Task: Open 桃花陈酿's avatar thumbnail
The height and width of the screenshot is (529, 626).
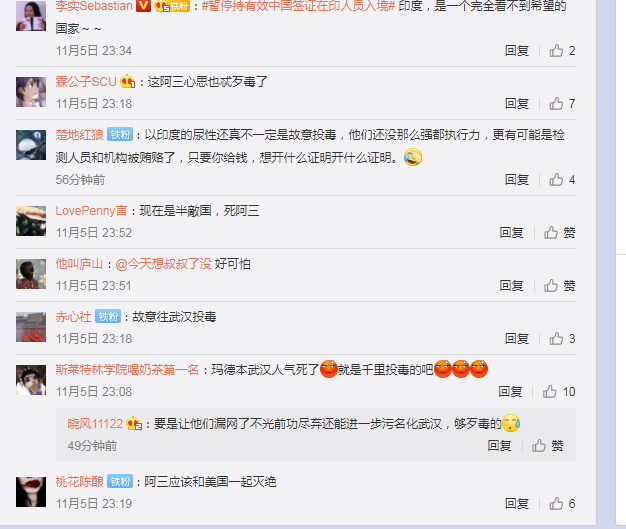Action: coord(31,492)
